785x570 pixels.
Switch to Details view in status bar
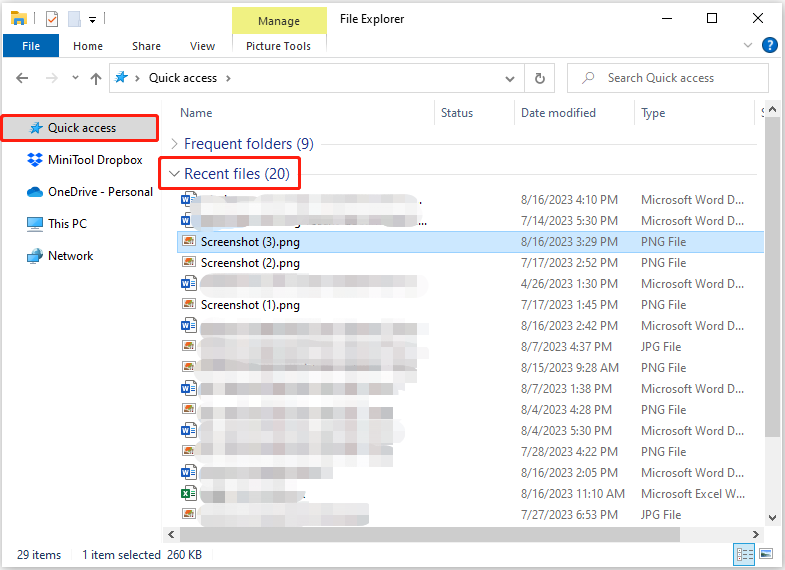(x=744, y=554)
